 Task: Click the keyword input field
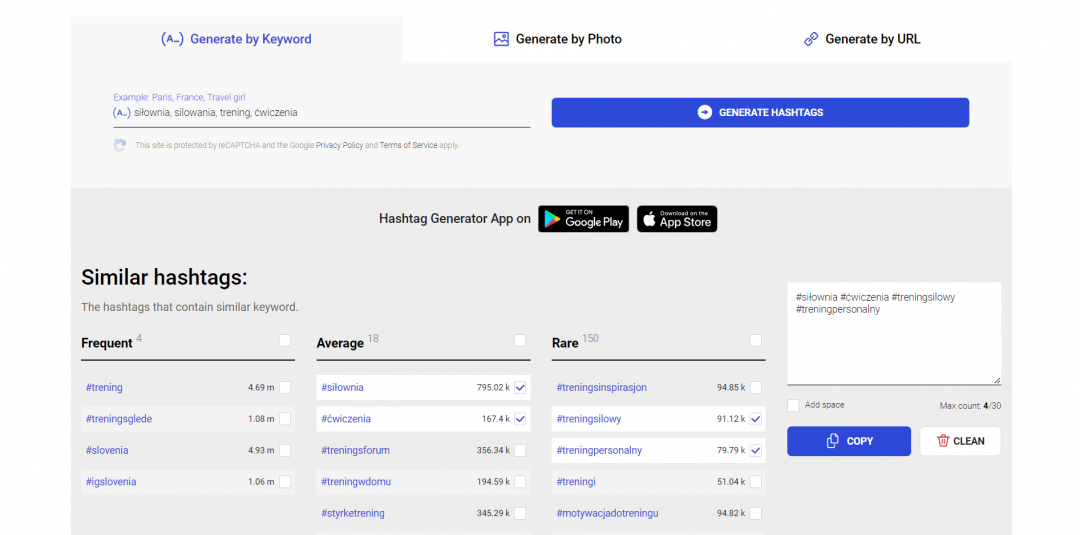330,113
